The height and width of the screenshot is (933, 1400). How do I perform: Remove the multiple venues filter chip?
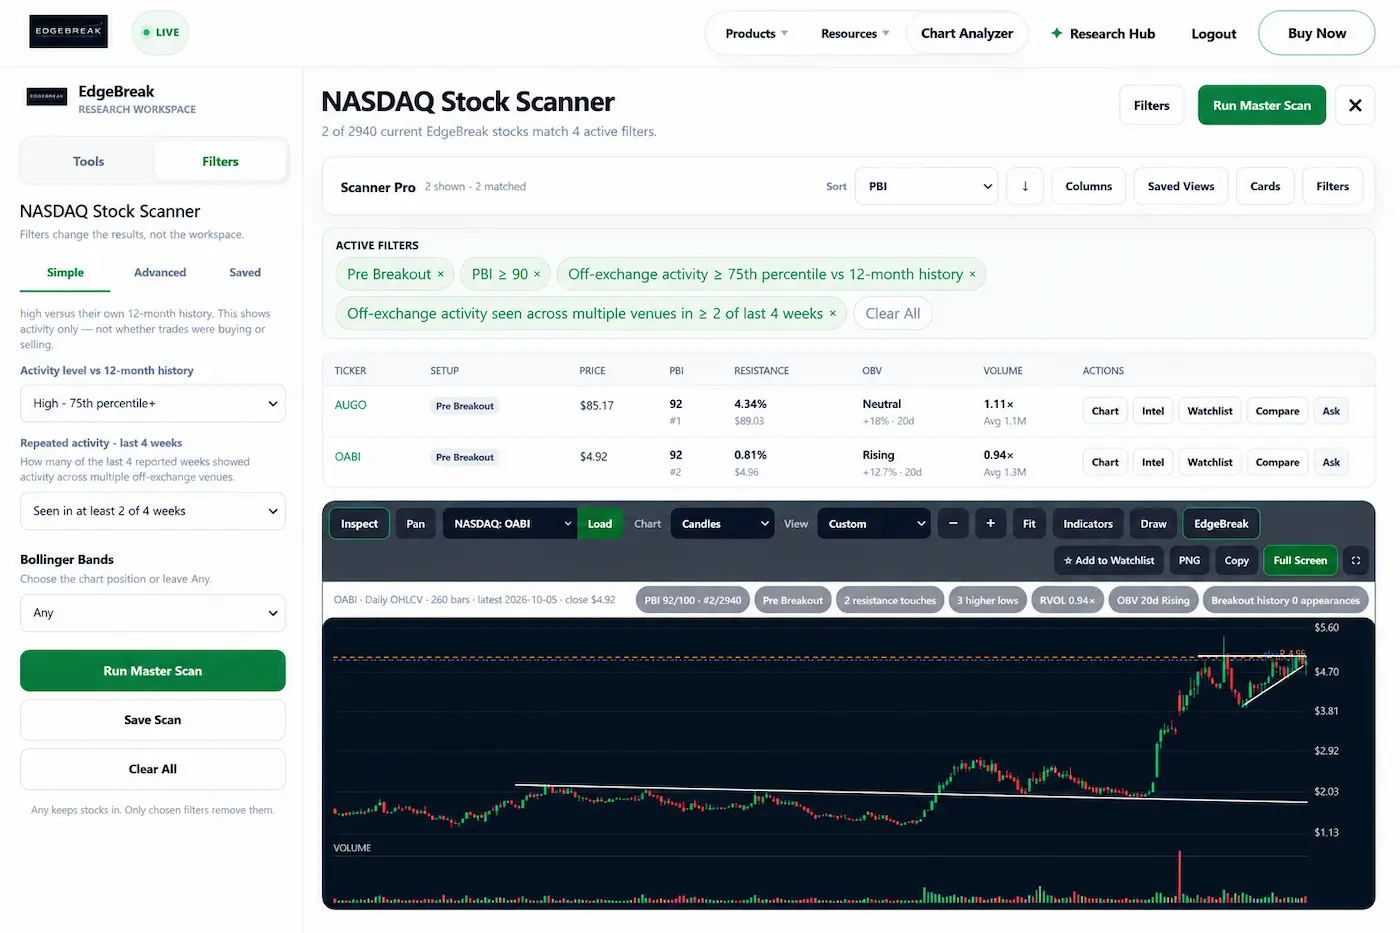point(832,314)
